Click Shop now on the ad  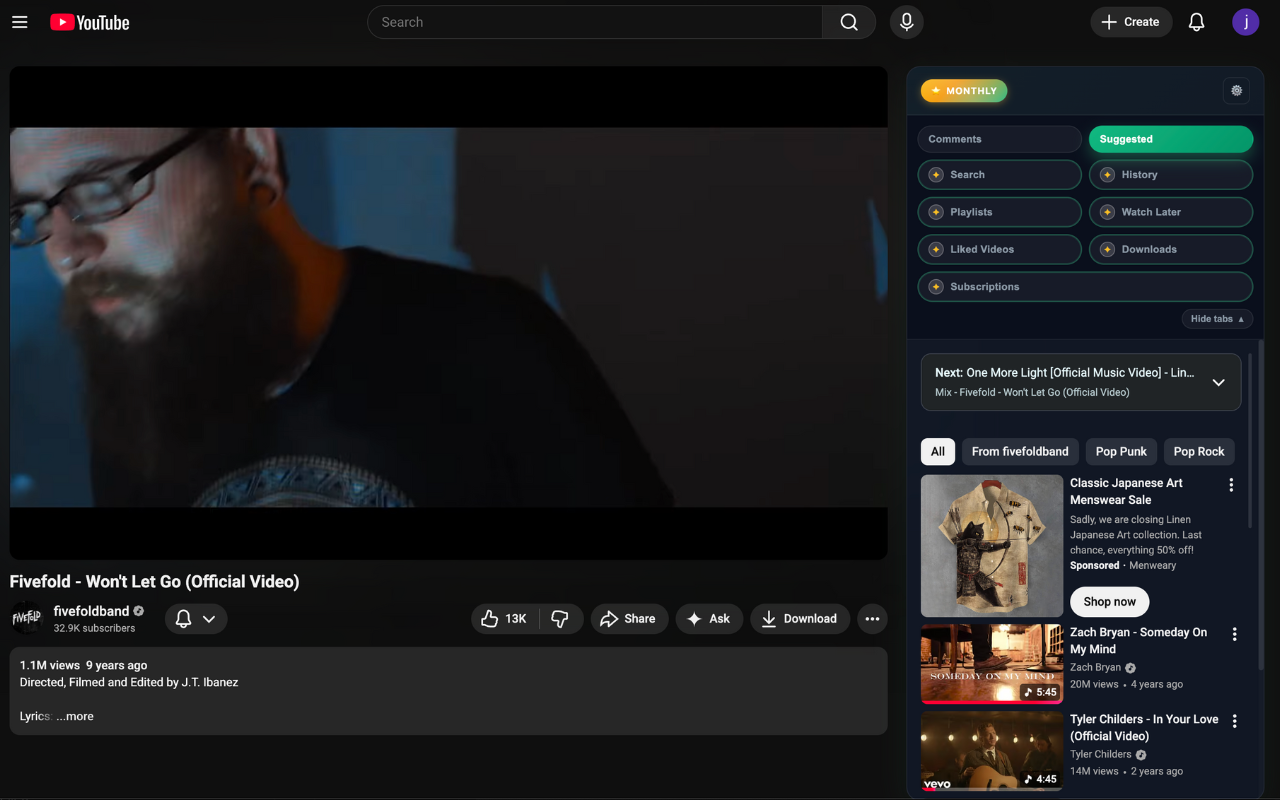pyautogui.click(x=1110, y=601)
